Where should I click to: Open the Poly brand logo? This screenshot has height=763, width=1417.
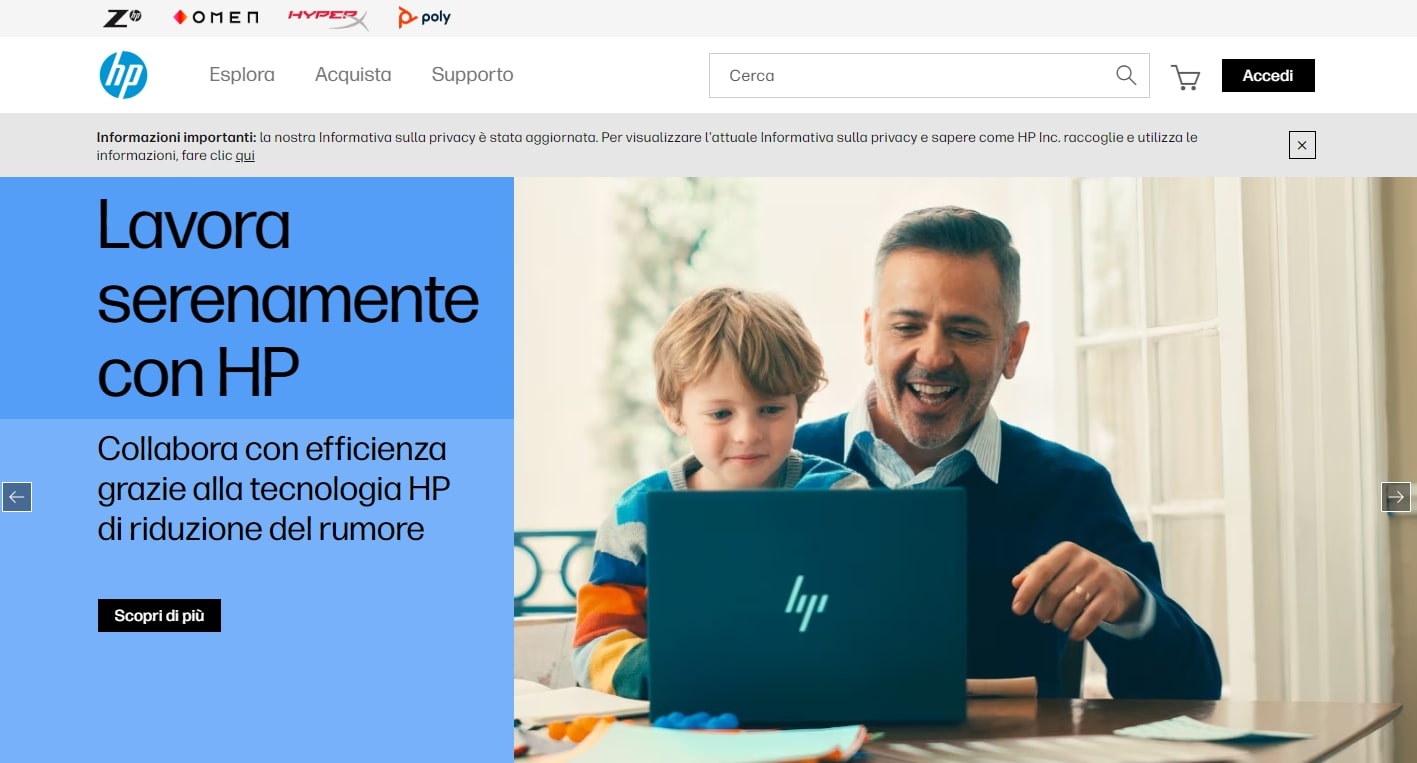pyautogui.click(x=424, y=17)
